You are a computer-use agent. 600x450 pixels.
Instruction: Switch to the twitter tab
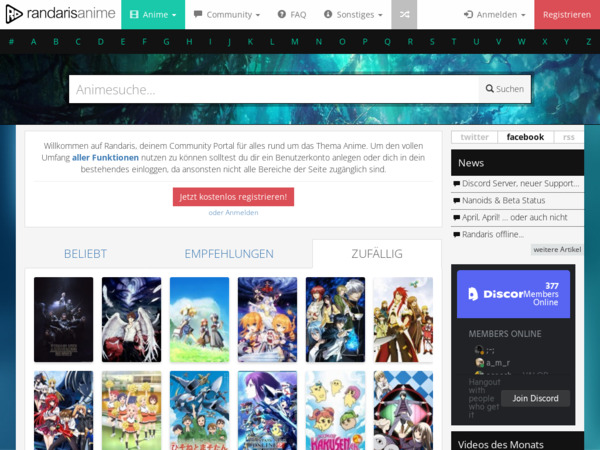pos(474,137)
